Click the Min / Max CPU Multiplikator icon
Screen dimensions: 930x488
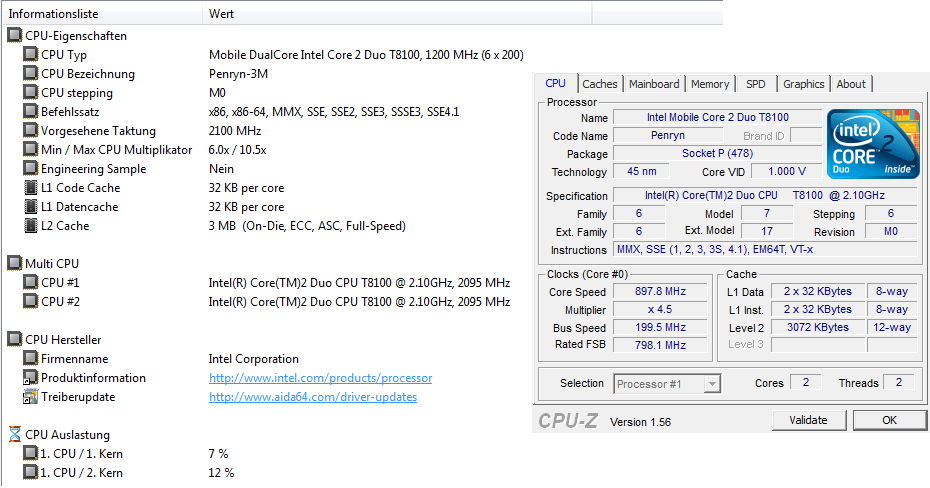30,149
